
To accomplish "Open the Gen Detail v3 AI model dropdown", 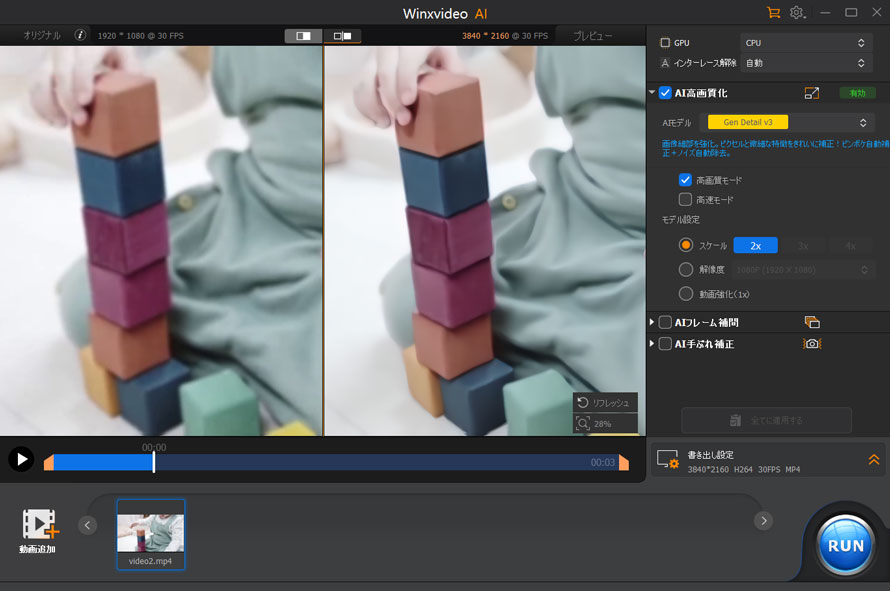I will (789, 123).
